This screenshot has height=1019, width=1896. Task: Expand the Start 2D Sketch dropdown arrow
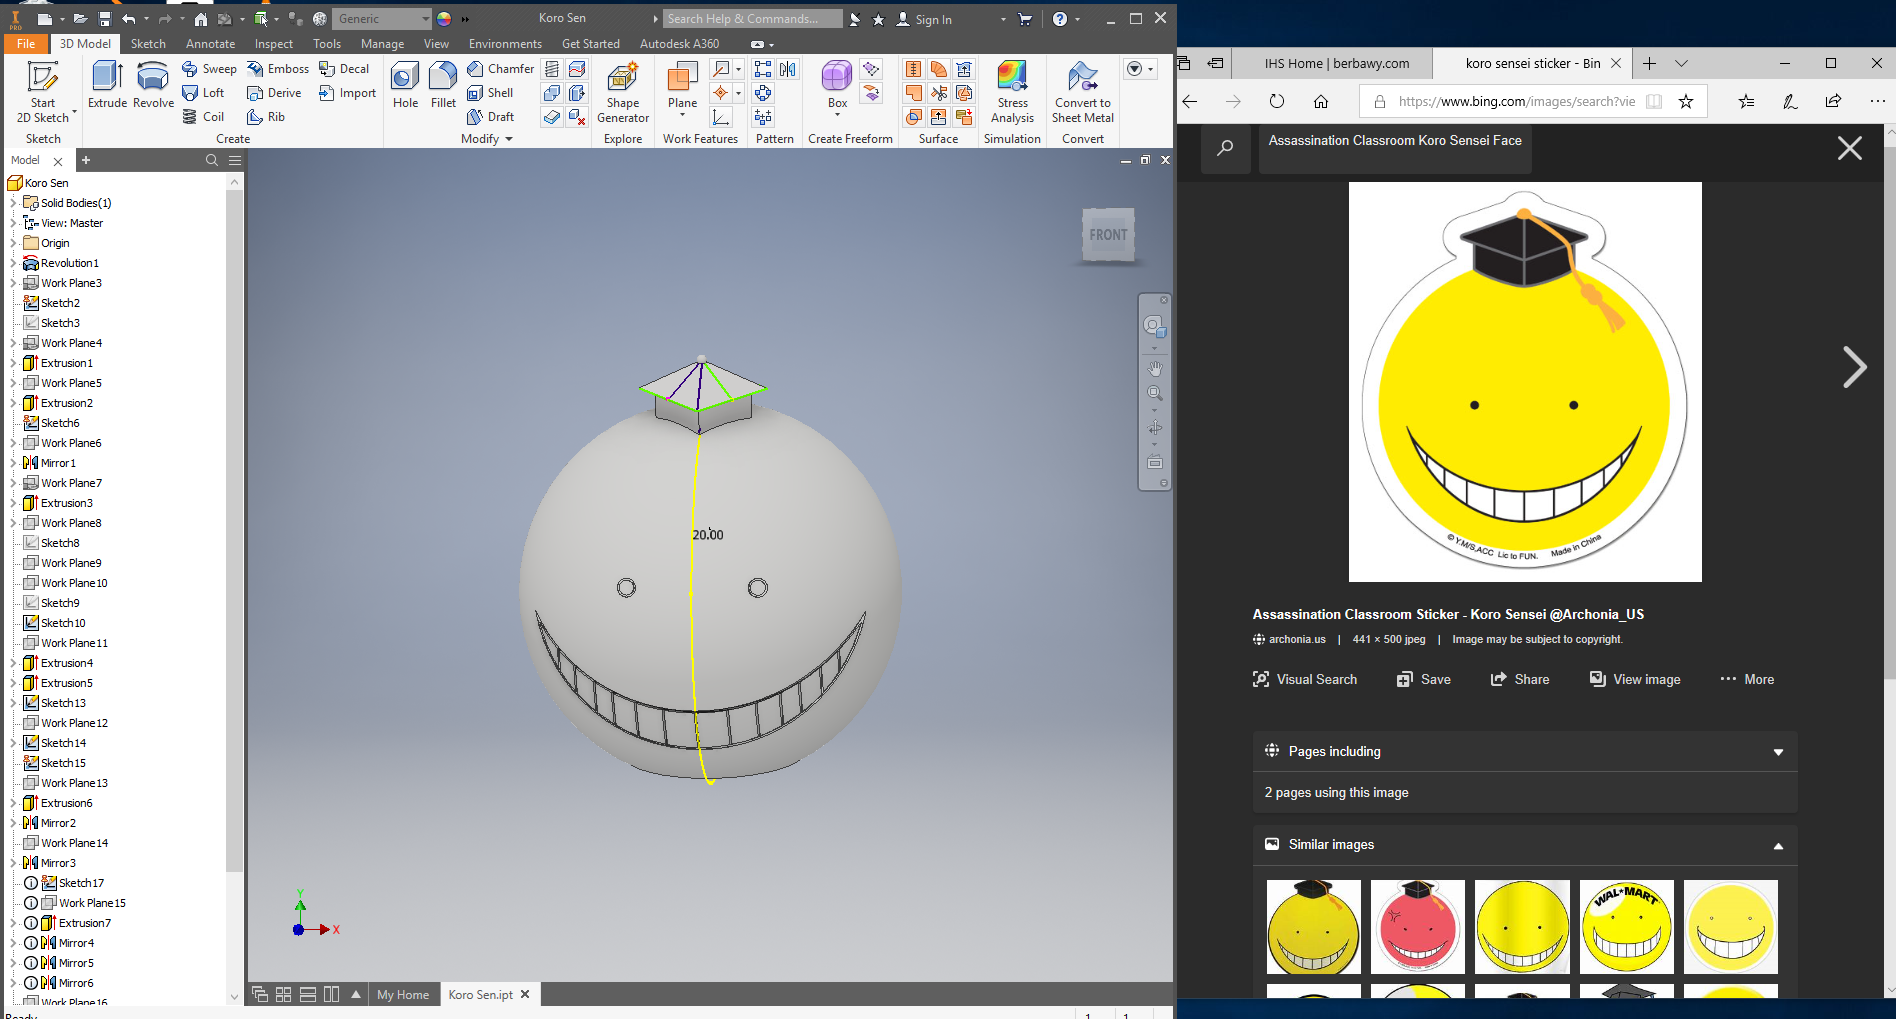(74, 111)
